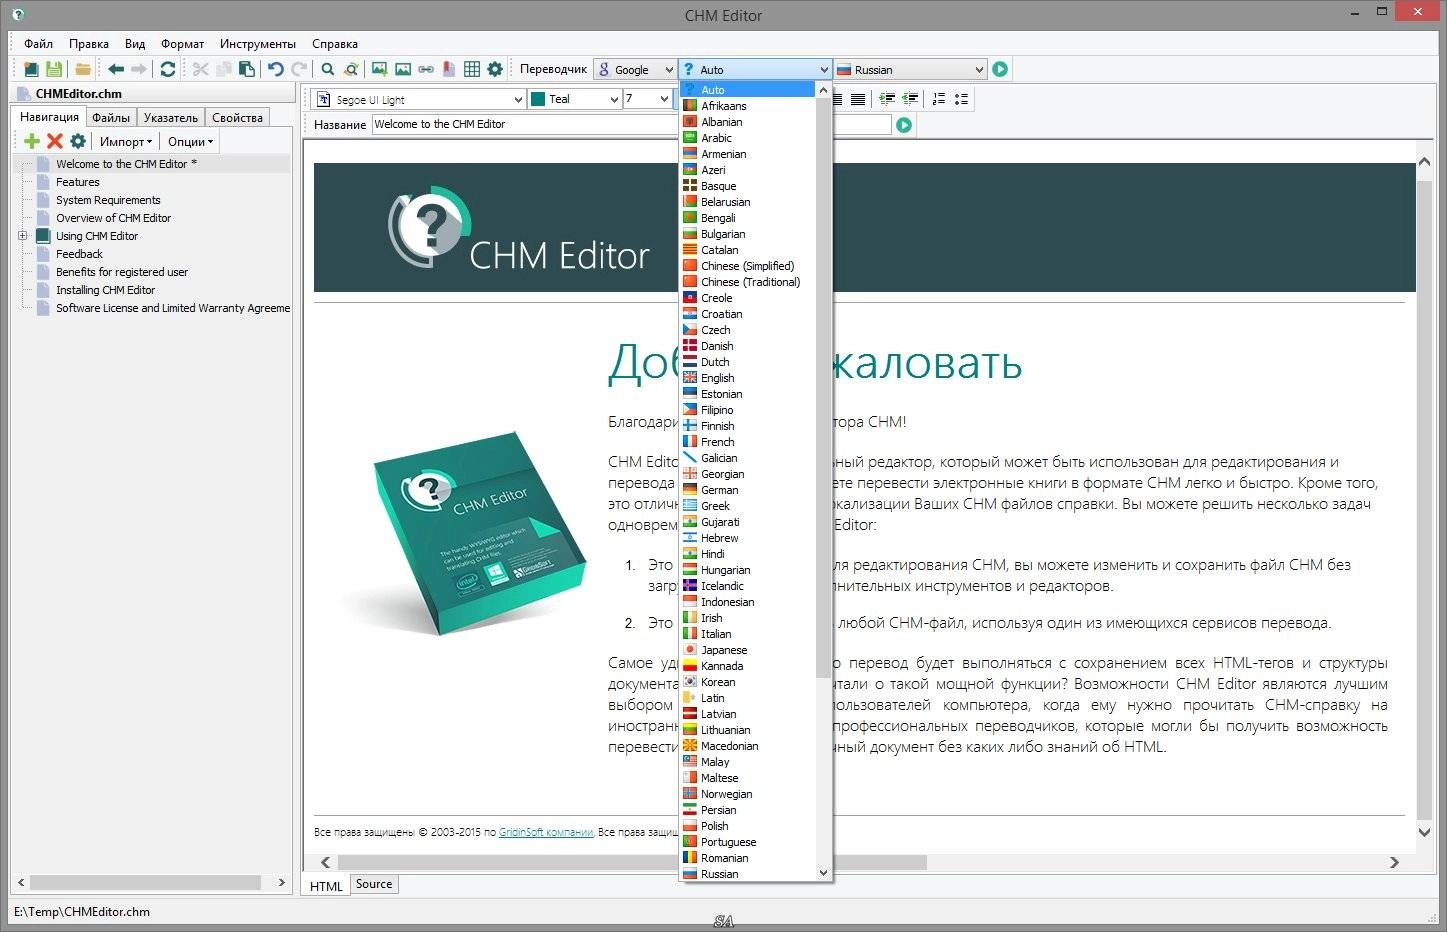Image resolution: width=1447 pixels, height=932 pixels.
Task: Open the Импорт dropdown button
Action: pos(126,141)
